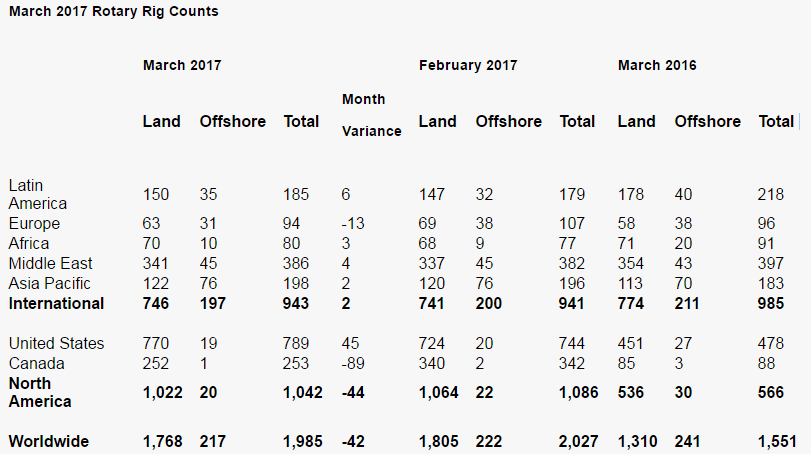The image size is (811, 454).
Task: Click the Europe row label
Action: tap(34, 223)
